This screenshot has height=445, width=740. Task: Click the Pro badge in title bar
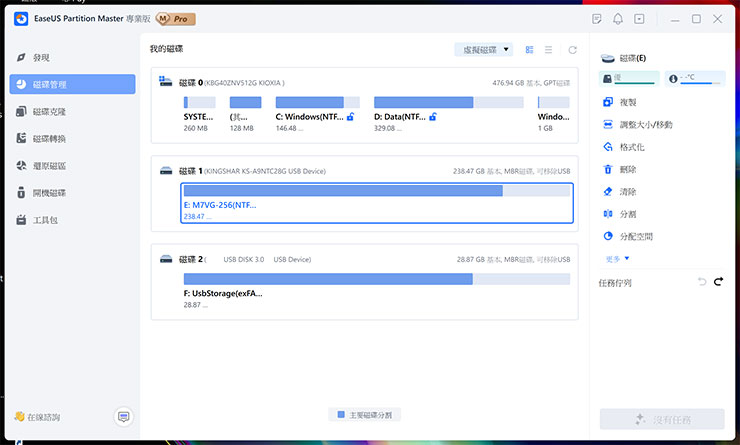[x=176, y=19]
